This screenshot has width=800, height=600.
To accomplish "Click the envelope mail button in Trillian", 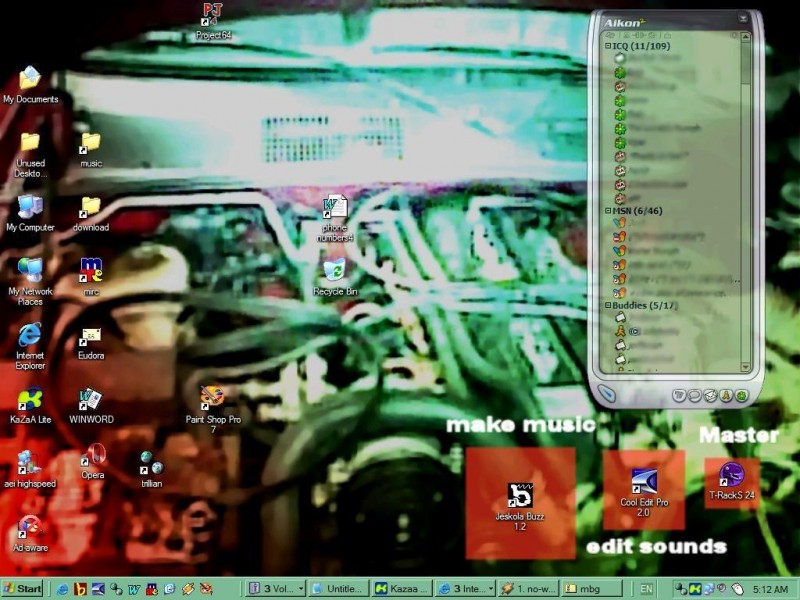I will coord(710,395).
